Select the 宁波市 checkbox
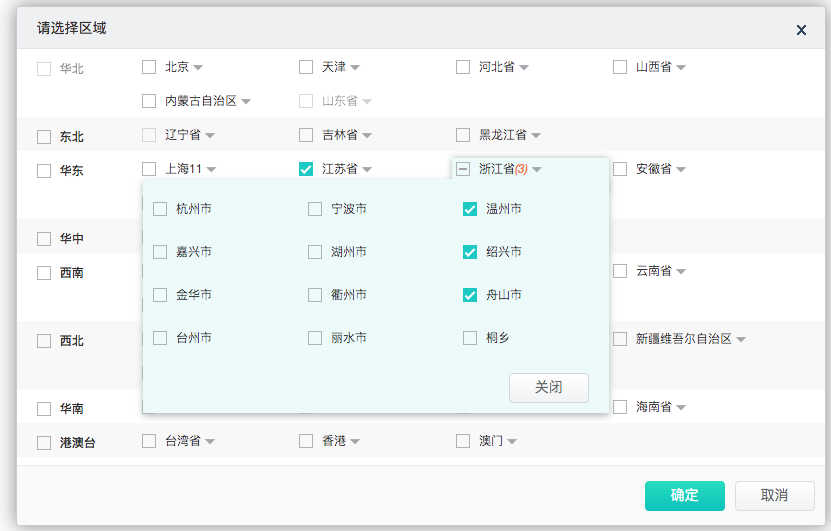The image size is (831, 531). point(315,209)
